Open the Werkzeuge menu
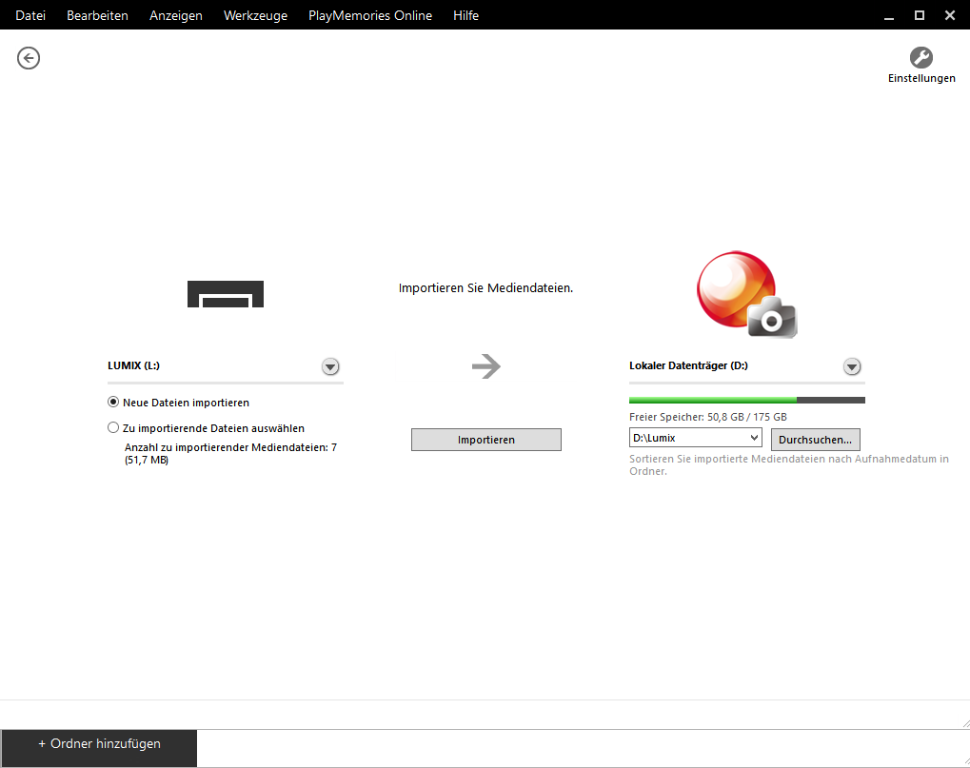The width and height of the screenshot is (970, 768). (255, 15)
